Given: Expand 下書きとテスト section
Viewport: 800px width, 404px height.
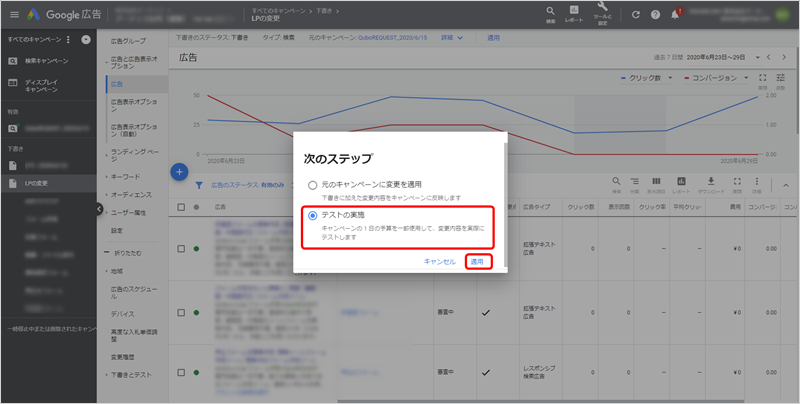Looking at the screenshot, I should click(x=129, y=375).
